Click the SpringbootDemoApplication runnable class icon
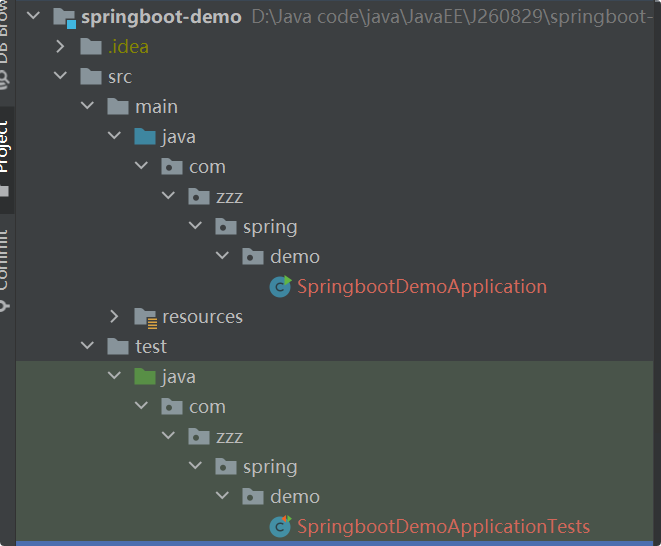The image size is (661, 546). tap(280, 287)
